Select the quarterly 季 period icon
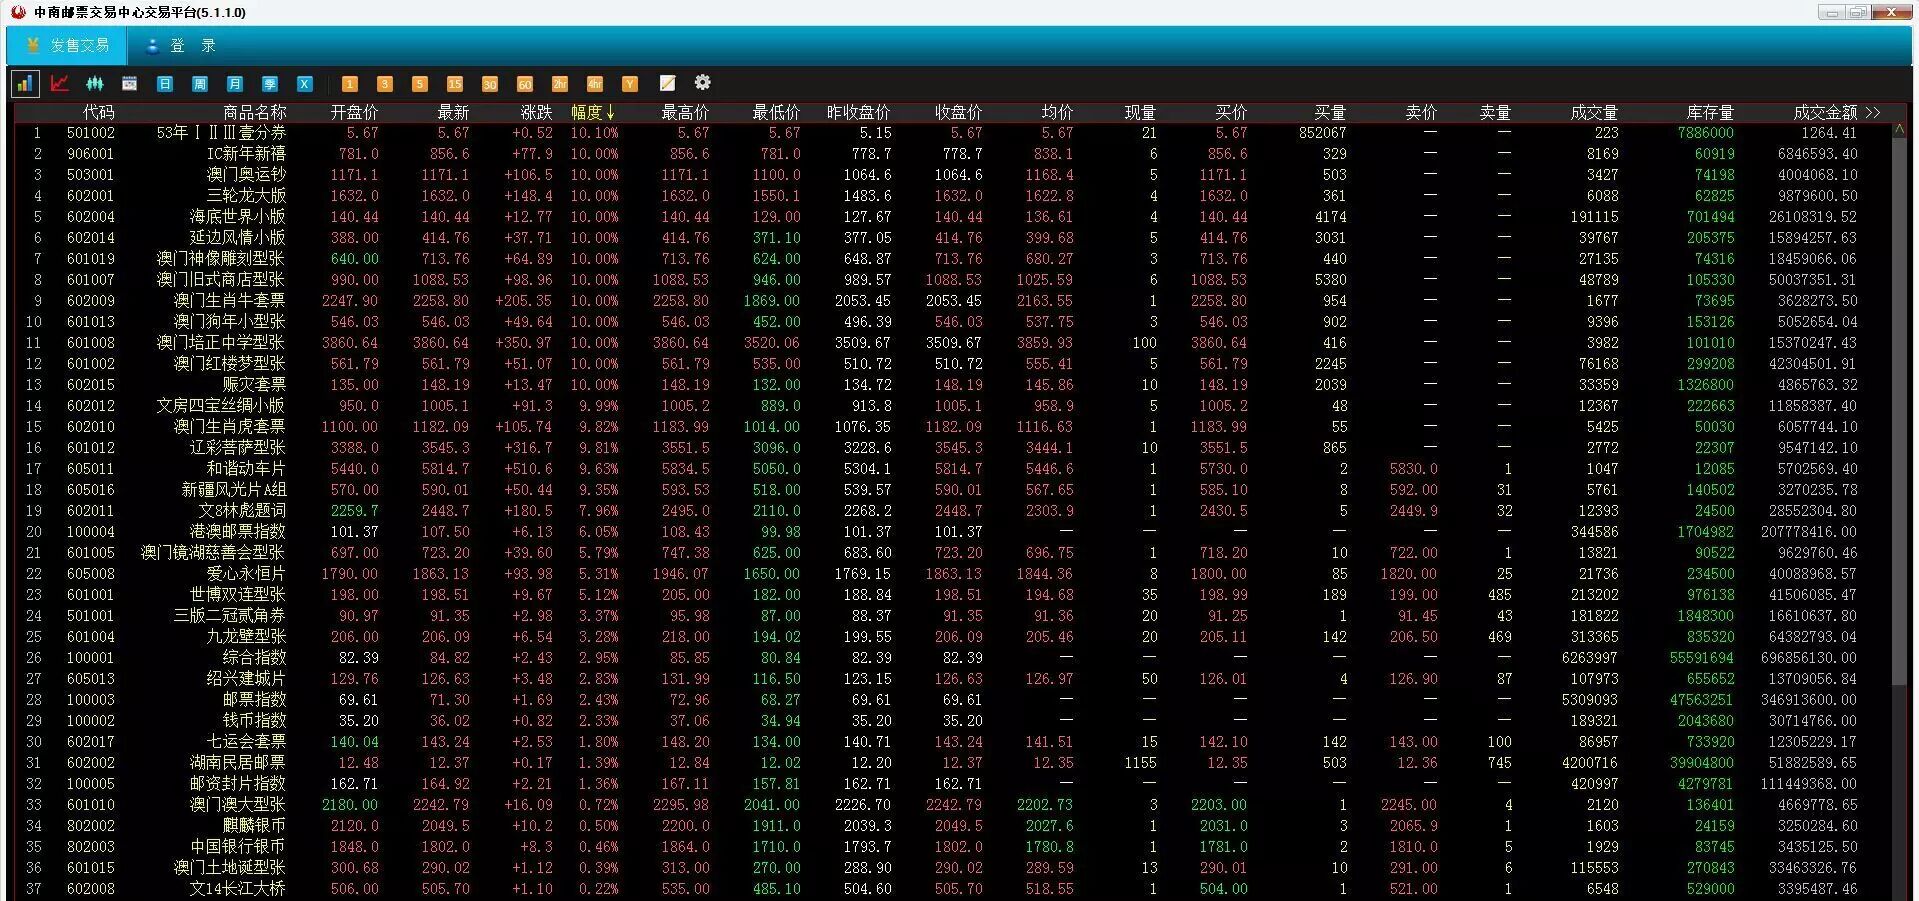This screenshot has height=901, width=1919. [x=270, y=84]
